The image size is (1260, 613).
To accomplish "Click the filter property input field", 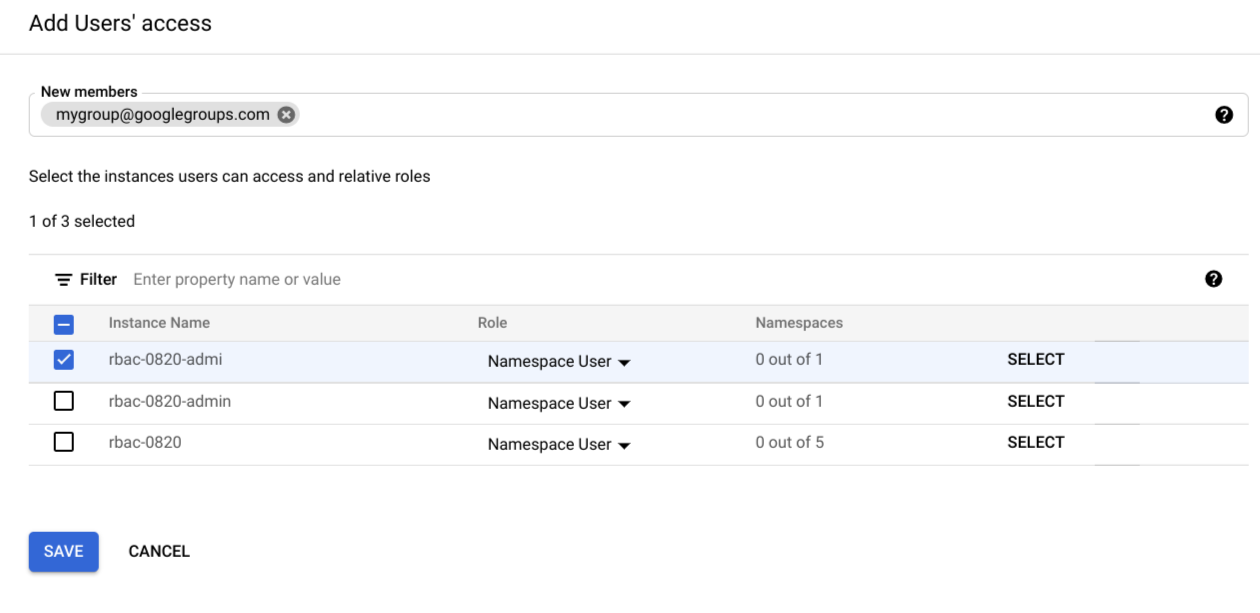I will point(300,278).
